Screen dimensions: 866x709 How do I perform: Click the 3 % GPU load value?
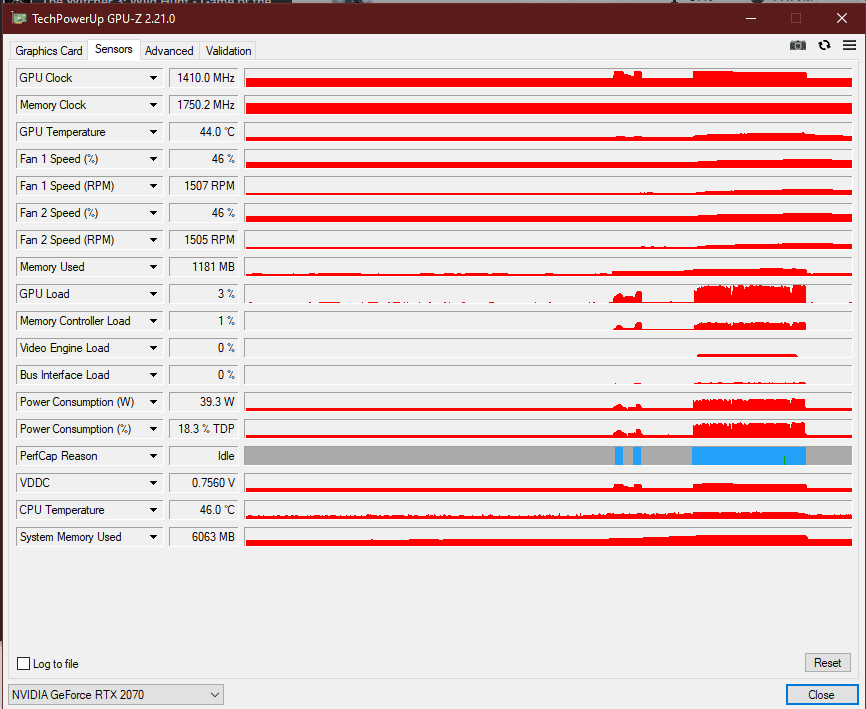pyautogui.click(x=204, y=294)
